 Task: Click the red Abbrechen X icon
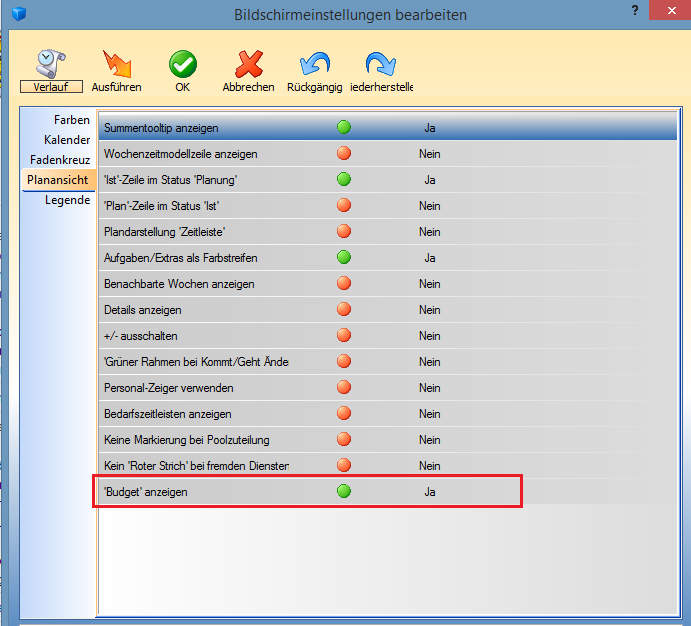click(248, 65)
